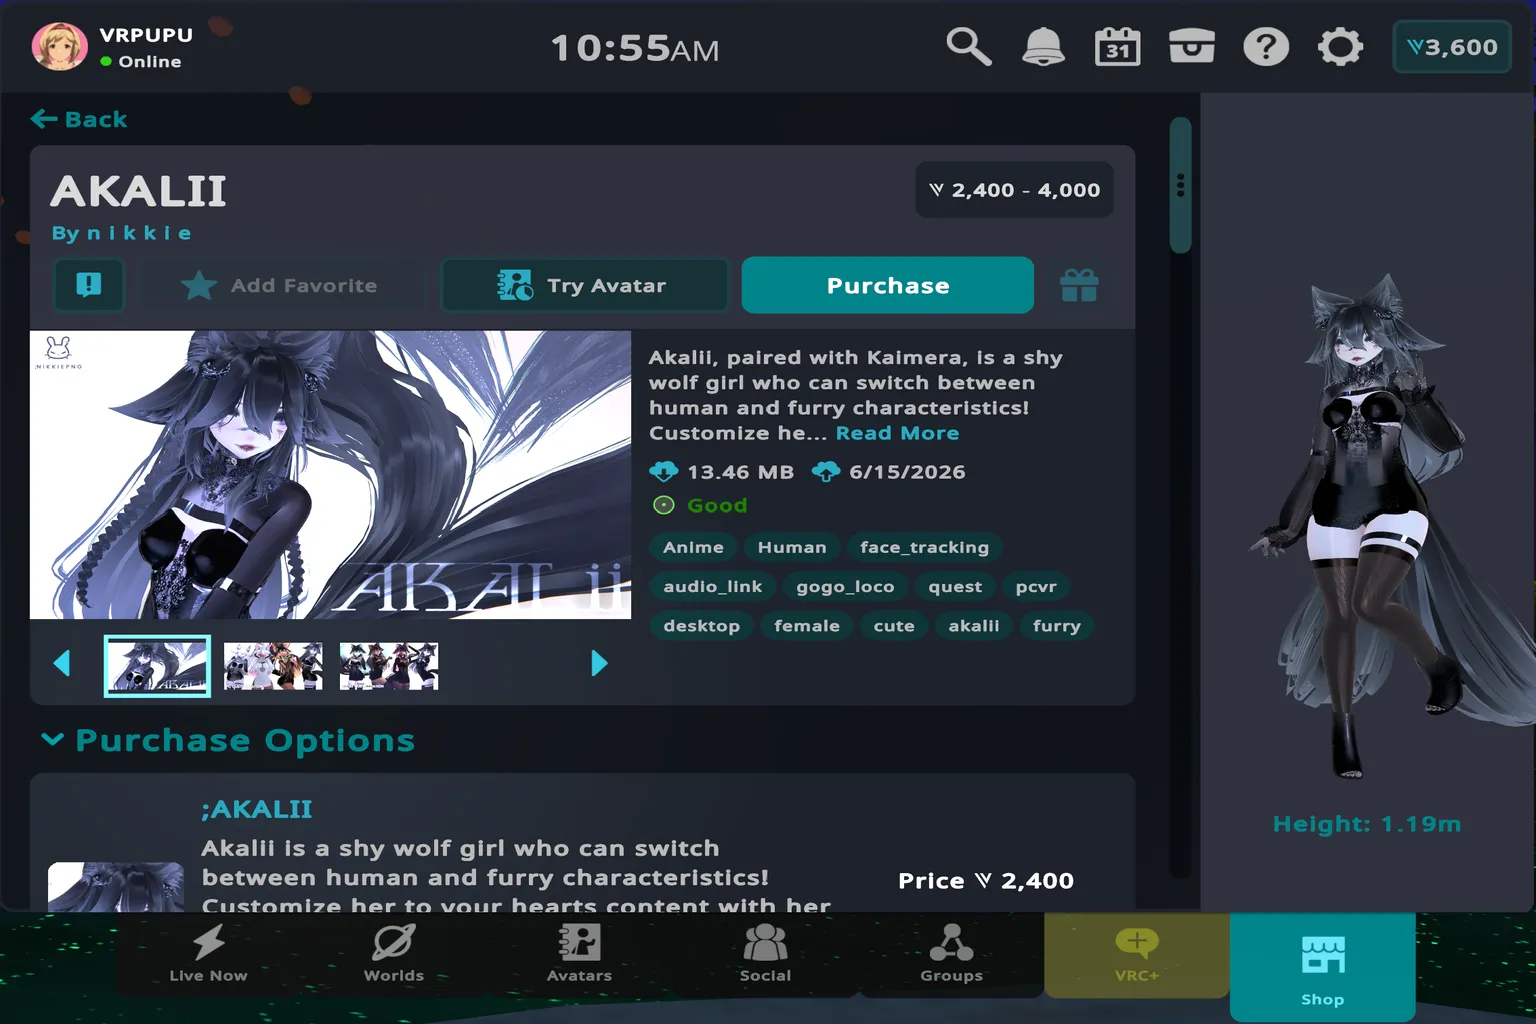Show next gallery image arrow

tap(599, 663)
